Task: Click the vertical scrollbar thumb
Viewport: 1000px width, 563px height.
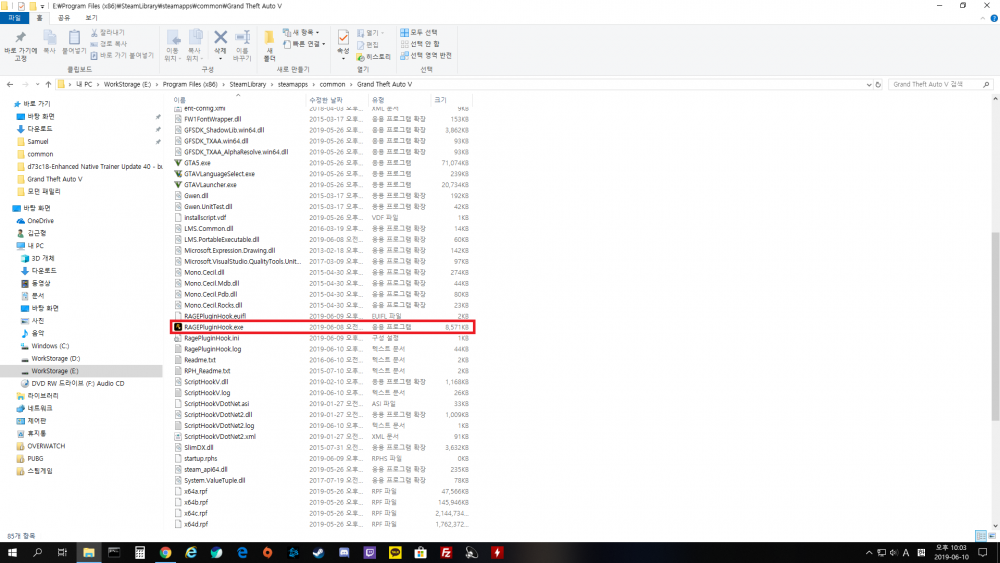Action: tap(995, 325)
